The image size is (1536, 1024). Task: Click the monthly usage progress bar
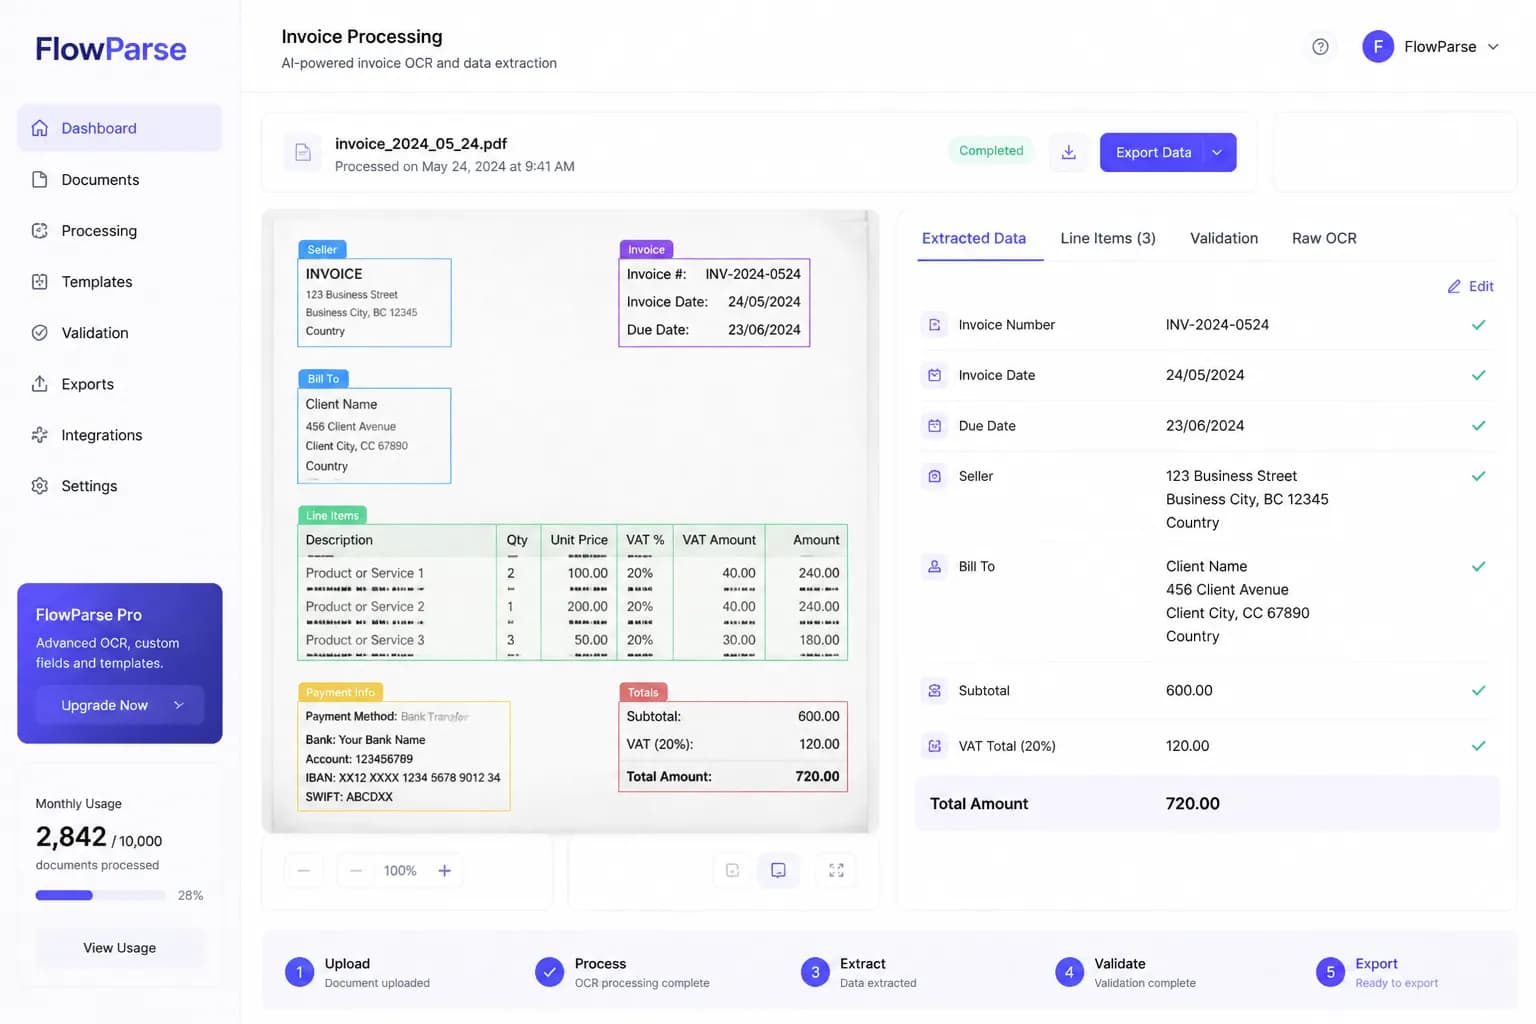pyautogui.click(x=100, y=896)
